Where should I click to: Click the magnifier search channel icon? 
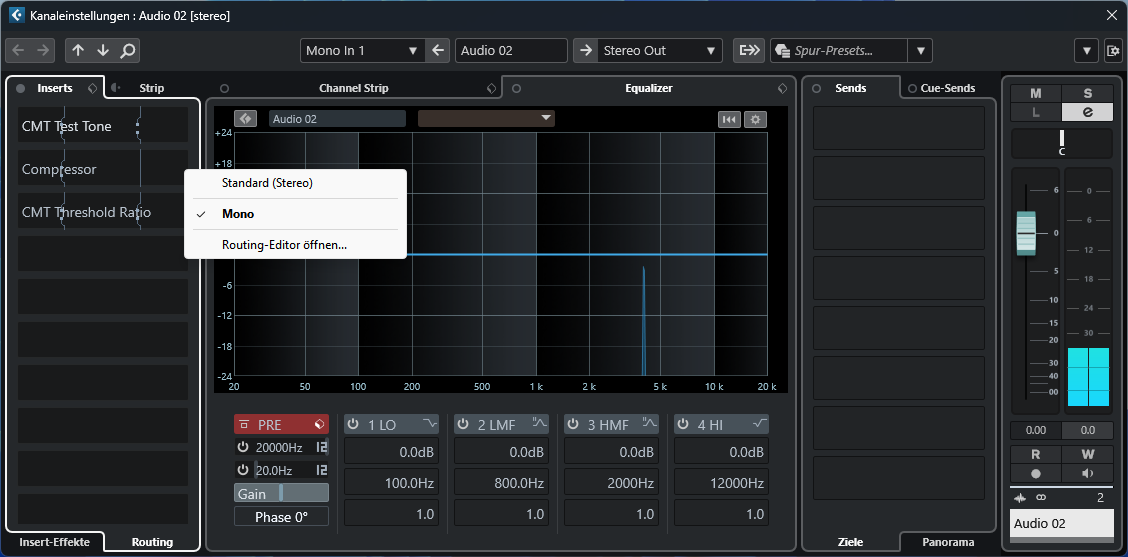tap(127, 50)
